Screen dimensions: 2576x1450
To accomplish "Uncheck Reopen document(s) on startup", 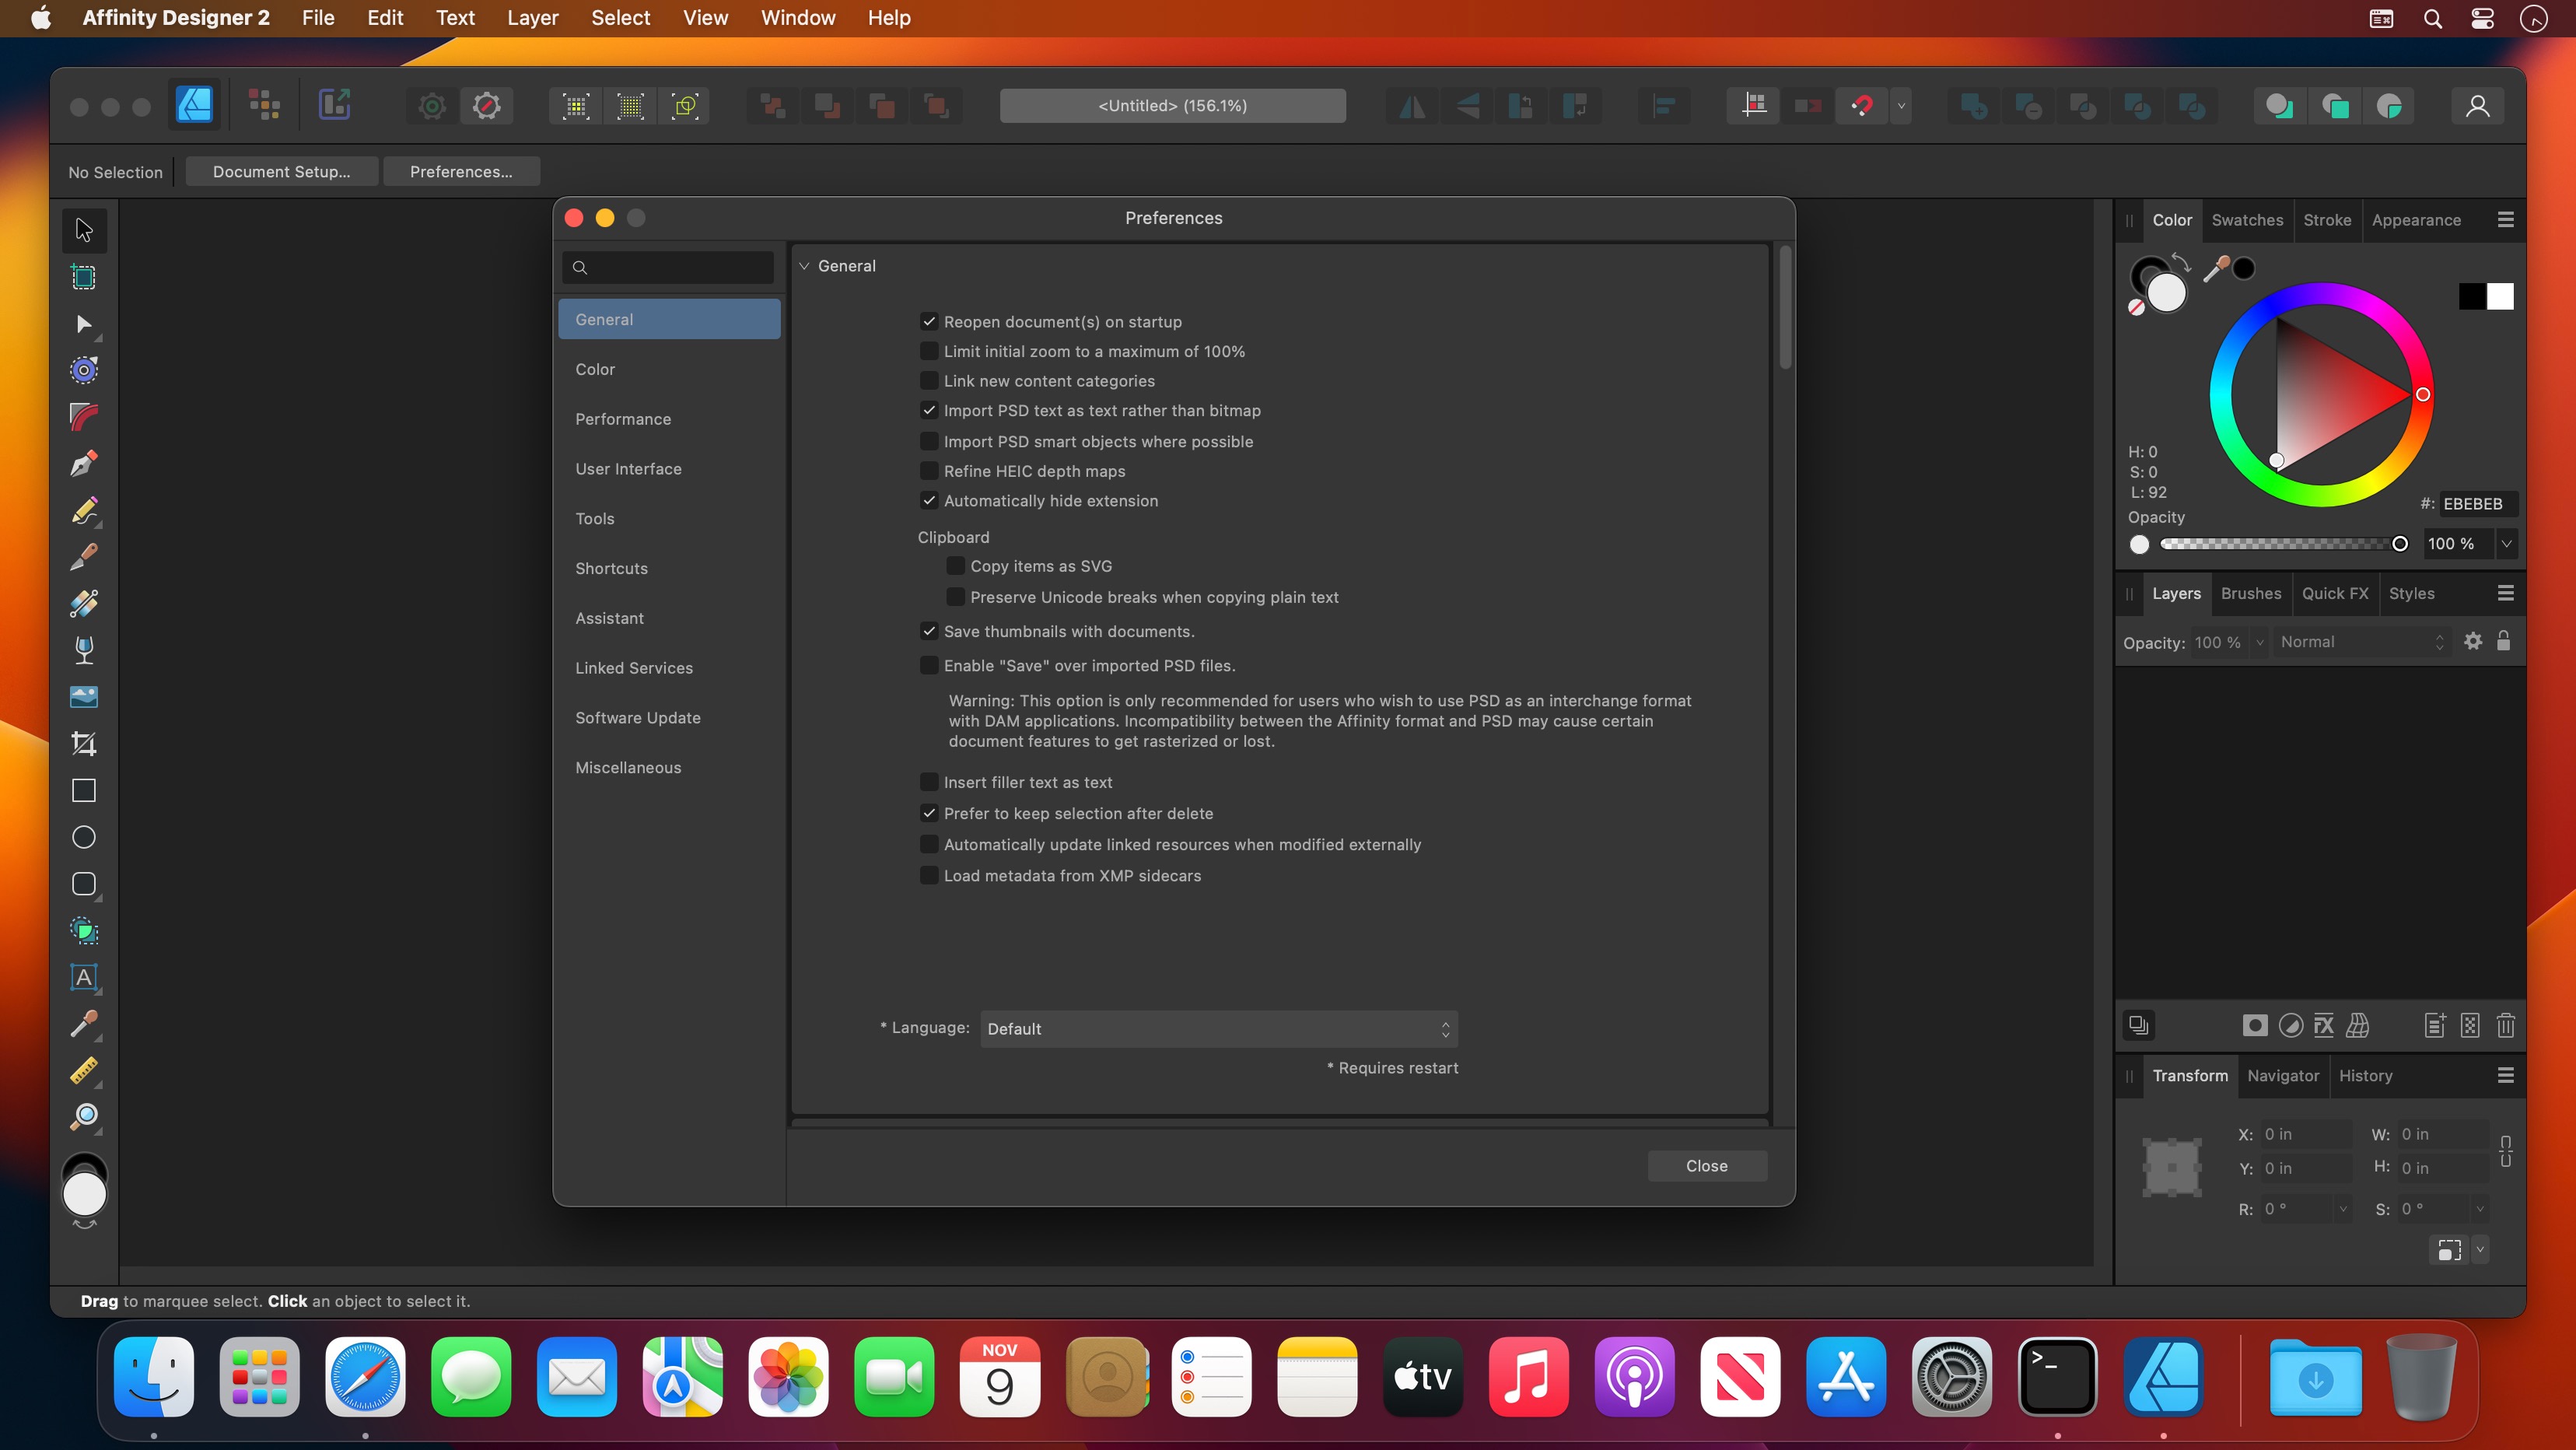I will click(x=929, y=321).
